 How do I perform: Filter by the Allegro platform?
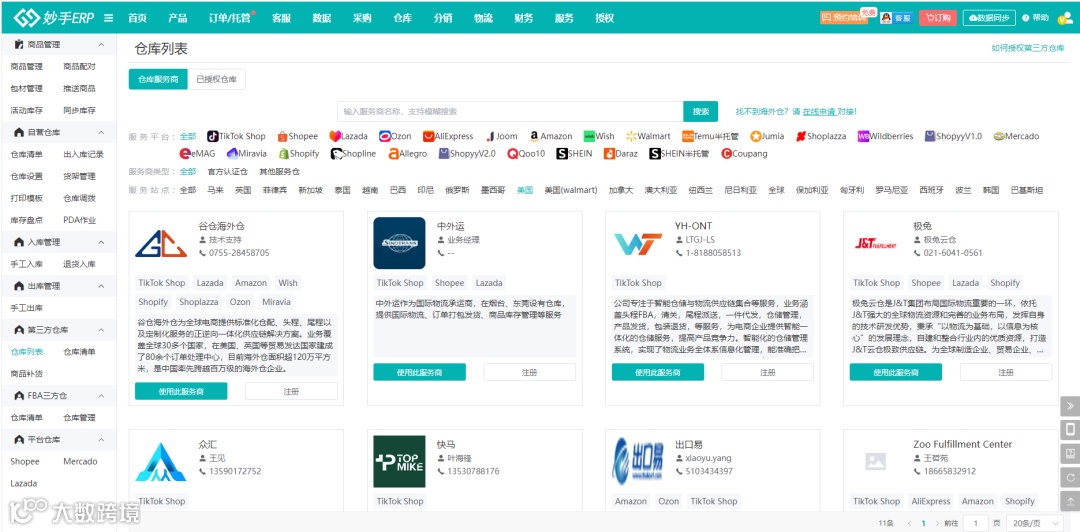point(408,154)
